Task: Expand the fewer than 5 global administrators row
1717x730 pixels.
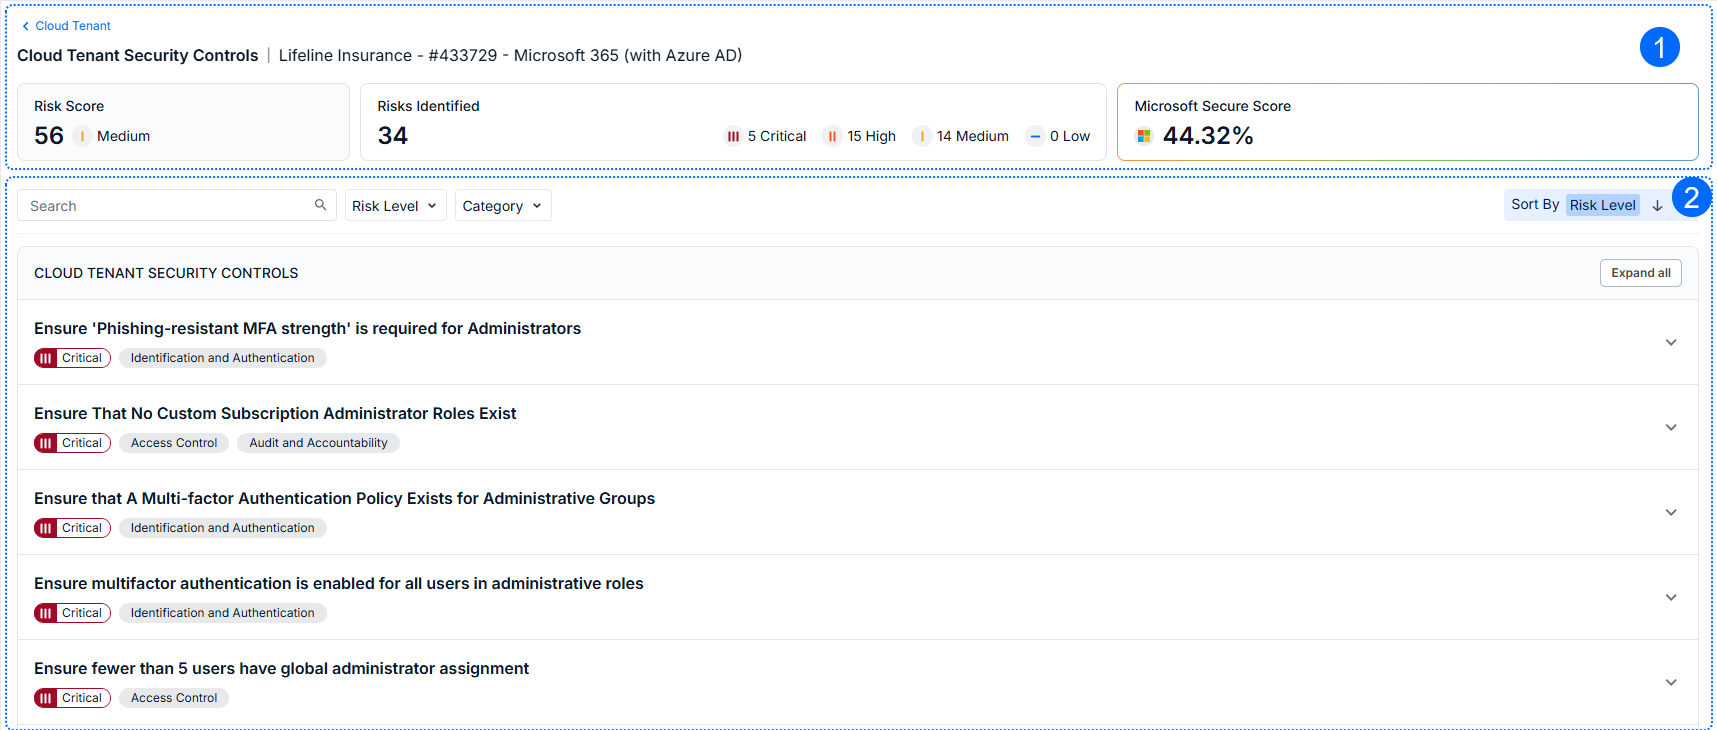Action: [1671, 682]
